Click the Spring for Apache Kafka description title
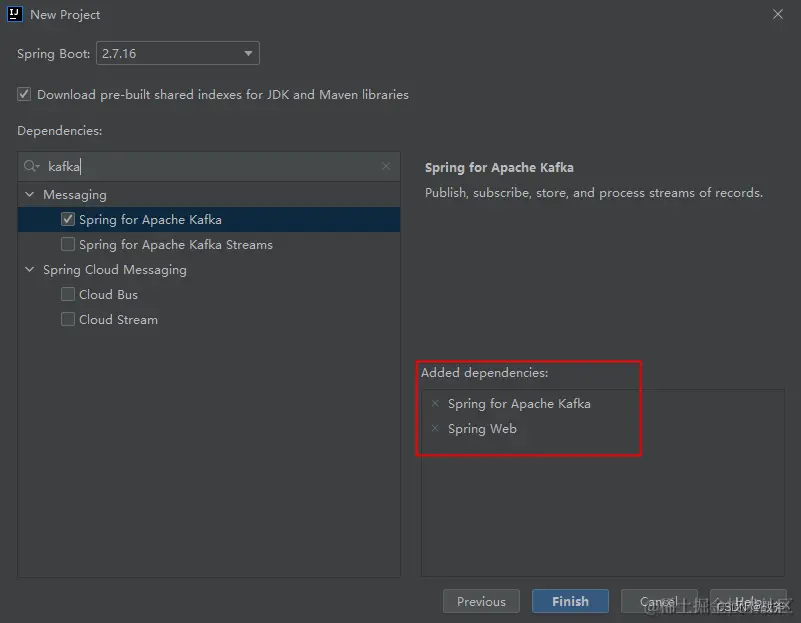Viewport: 801px width, 623px height. click(x=499, y=167)
